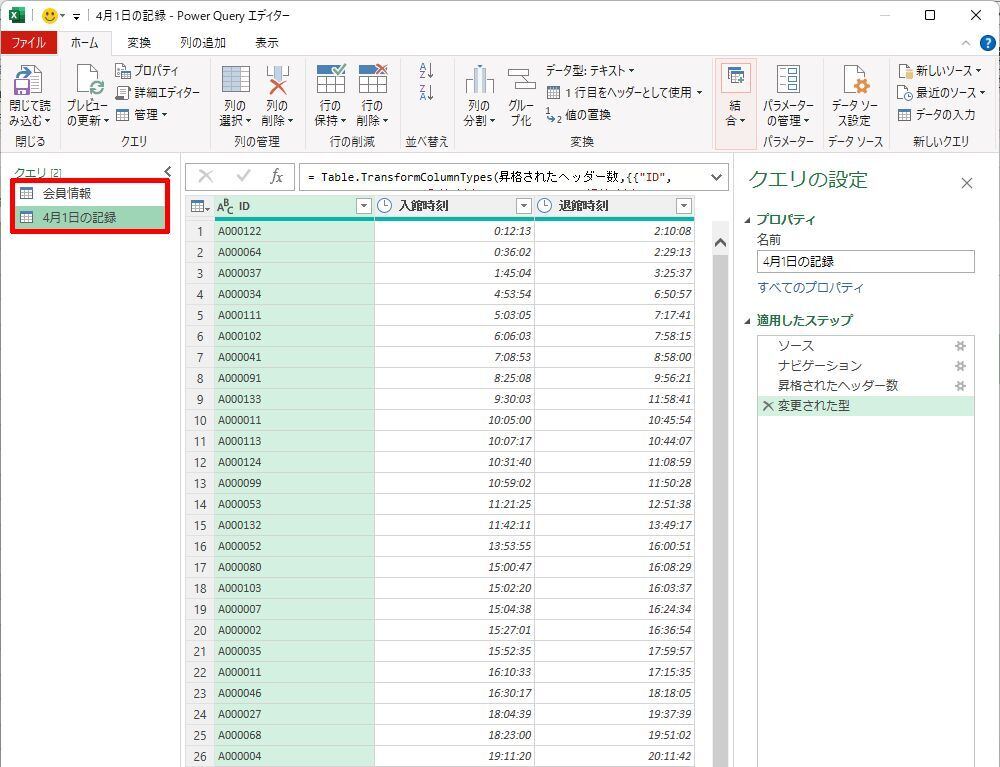This screenshot has width=1000, height=767.
Task: Switch to the View (表示) tab
Action: coord(267,43)
